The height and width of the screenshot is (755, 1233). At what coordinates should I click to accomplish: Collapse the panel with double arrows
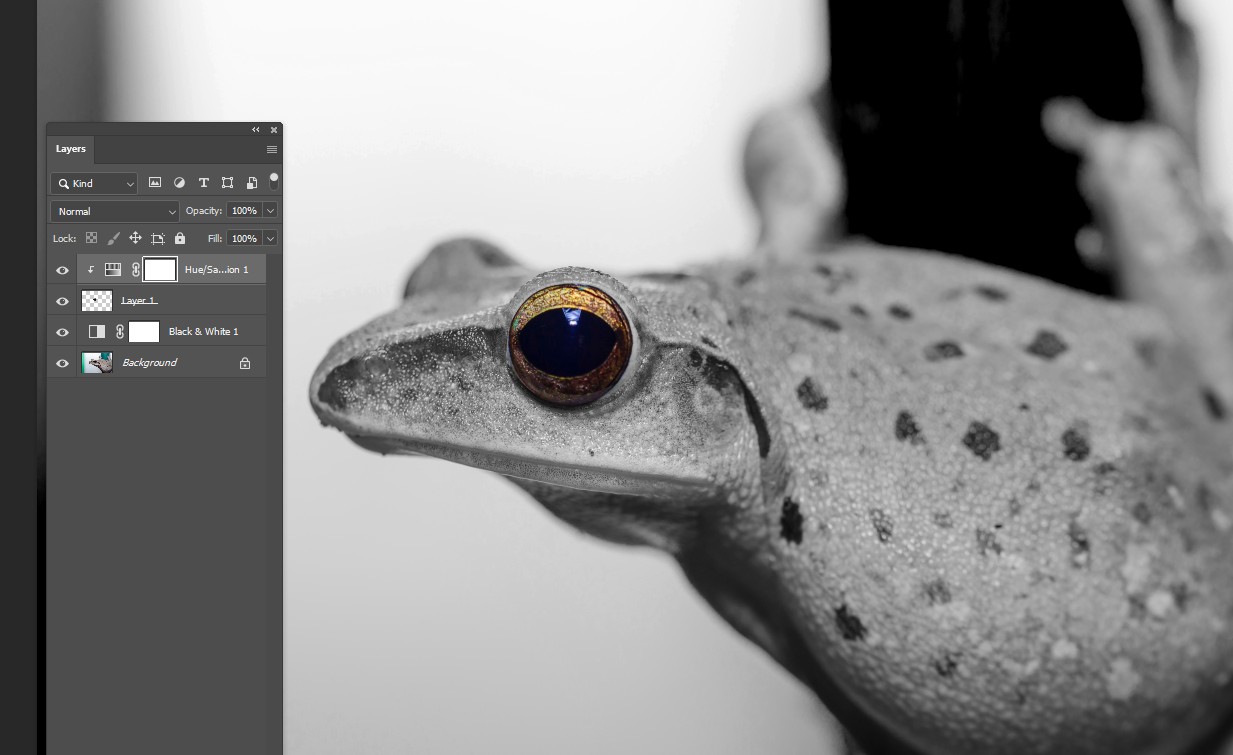click(x=256, y=130)
